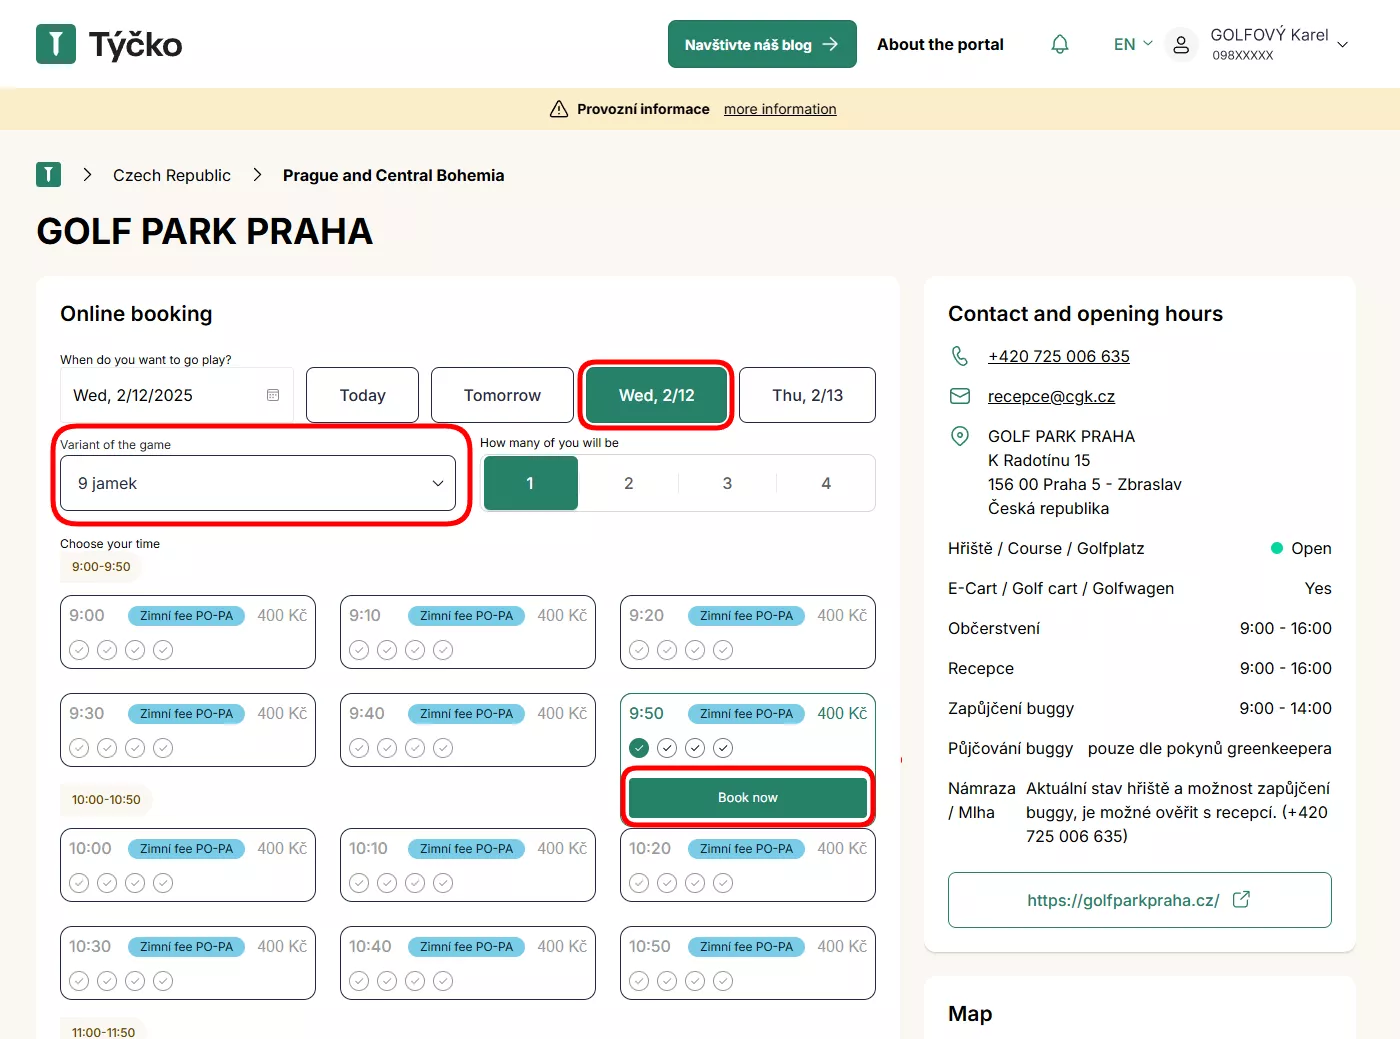Select the first player slot at 9:30
Screen dimensions: 1400x1039
tap(79, 747)
